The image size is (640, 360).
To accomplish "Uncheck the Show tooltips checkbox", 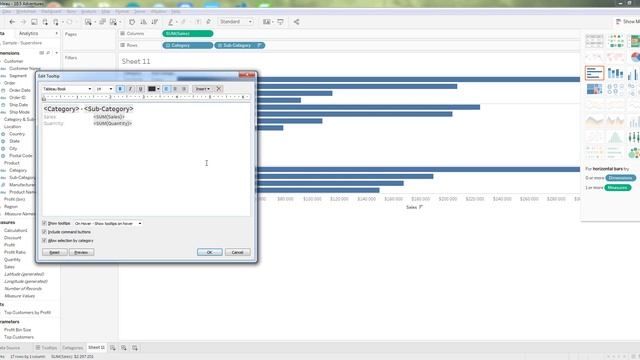I will pyautogui.click(x=44, y=223).
